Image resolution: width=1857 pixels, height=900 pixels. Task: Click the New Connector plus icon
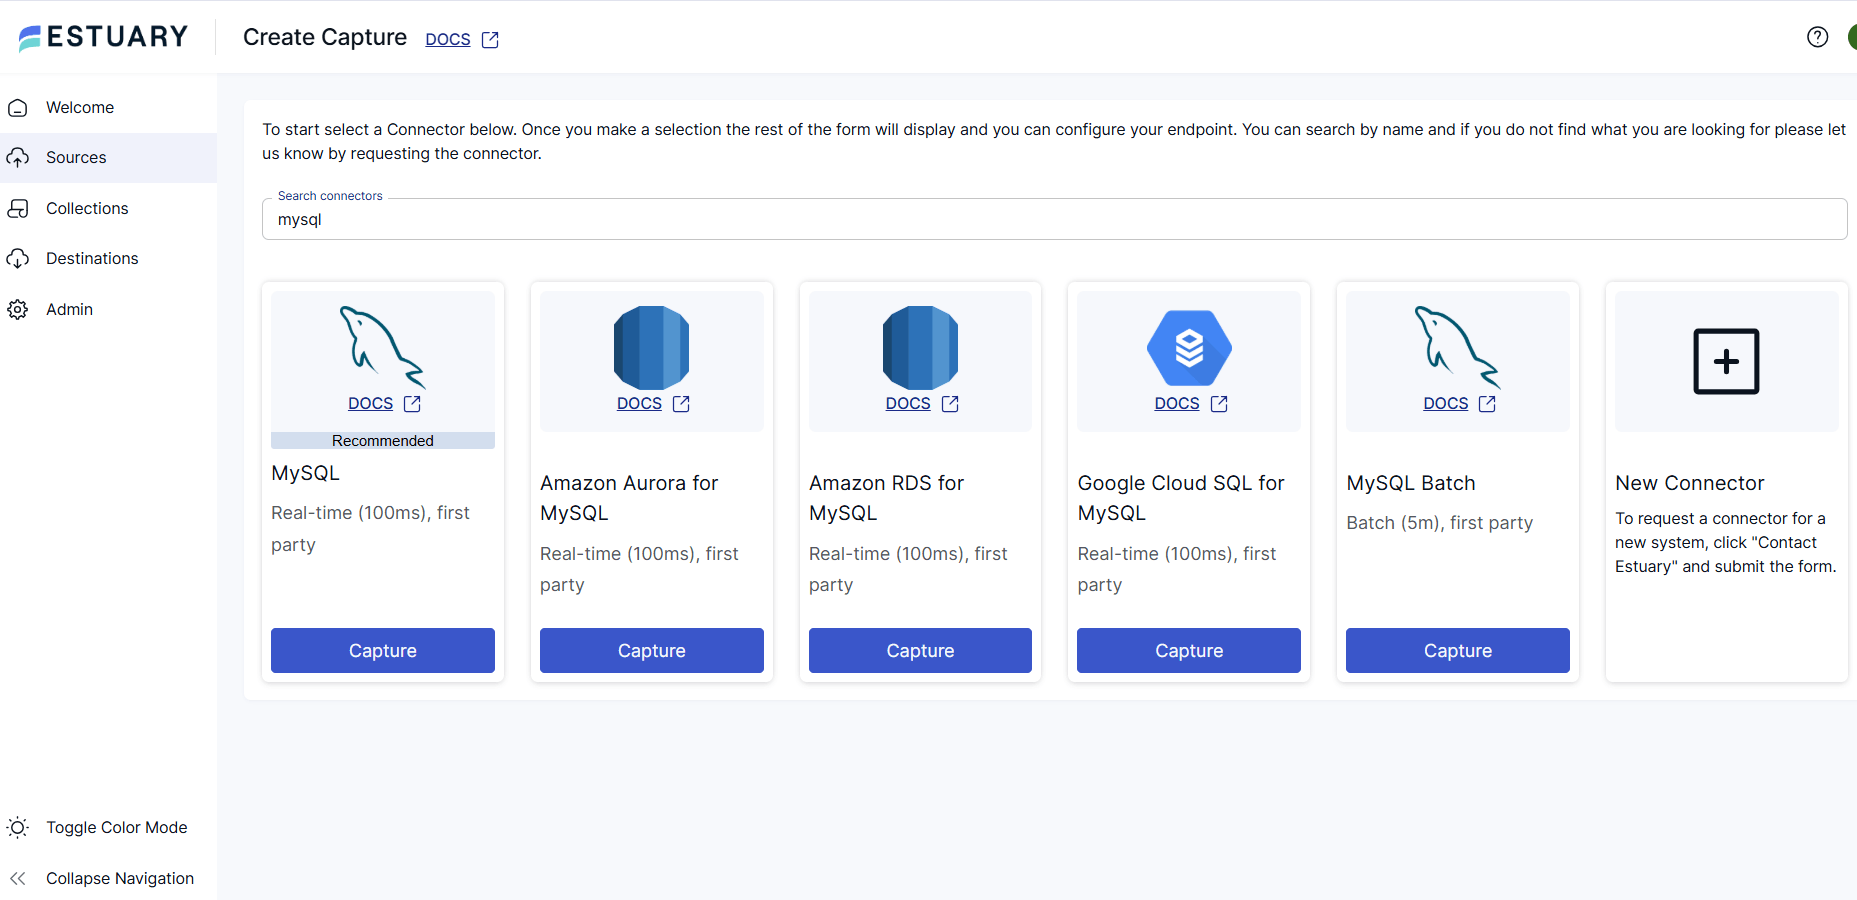1726,361
